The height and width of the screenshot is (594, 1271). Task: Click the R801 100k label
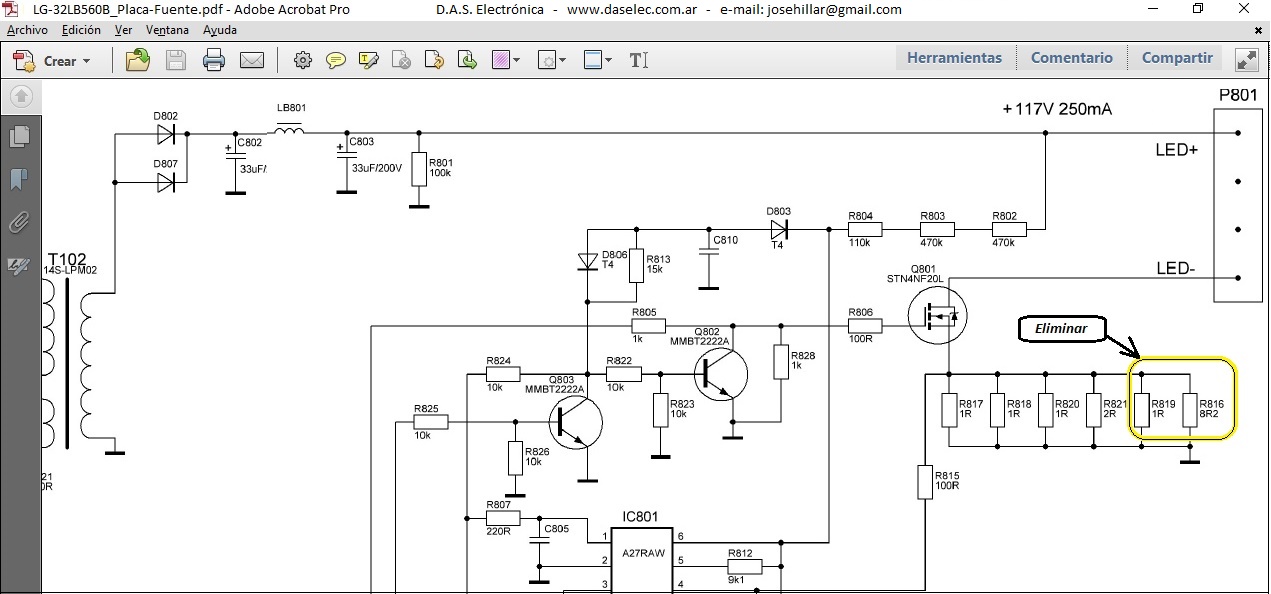click(440, 167)
